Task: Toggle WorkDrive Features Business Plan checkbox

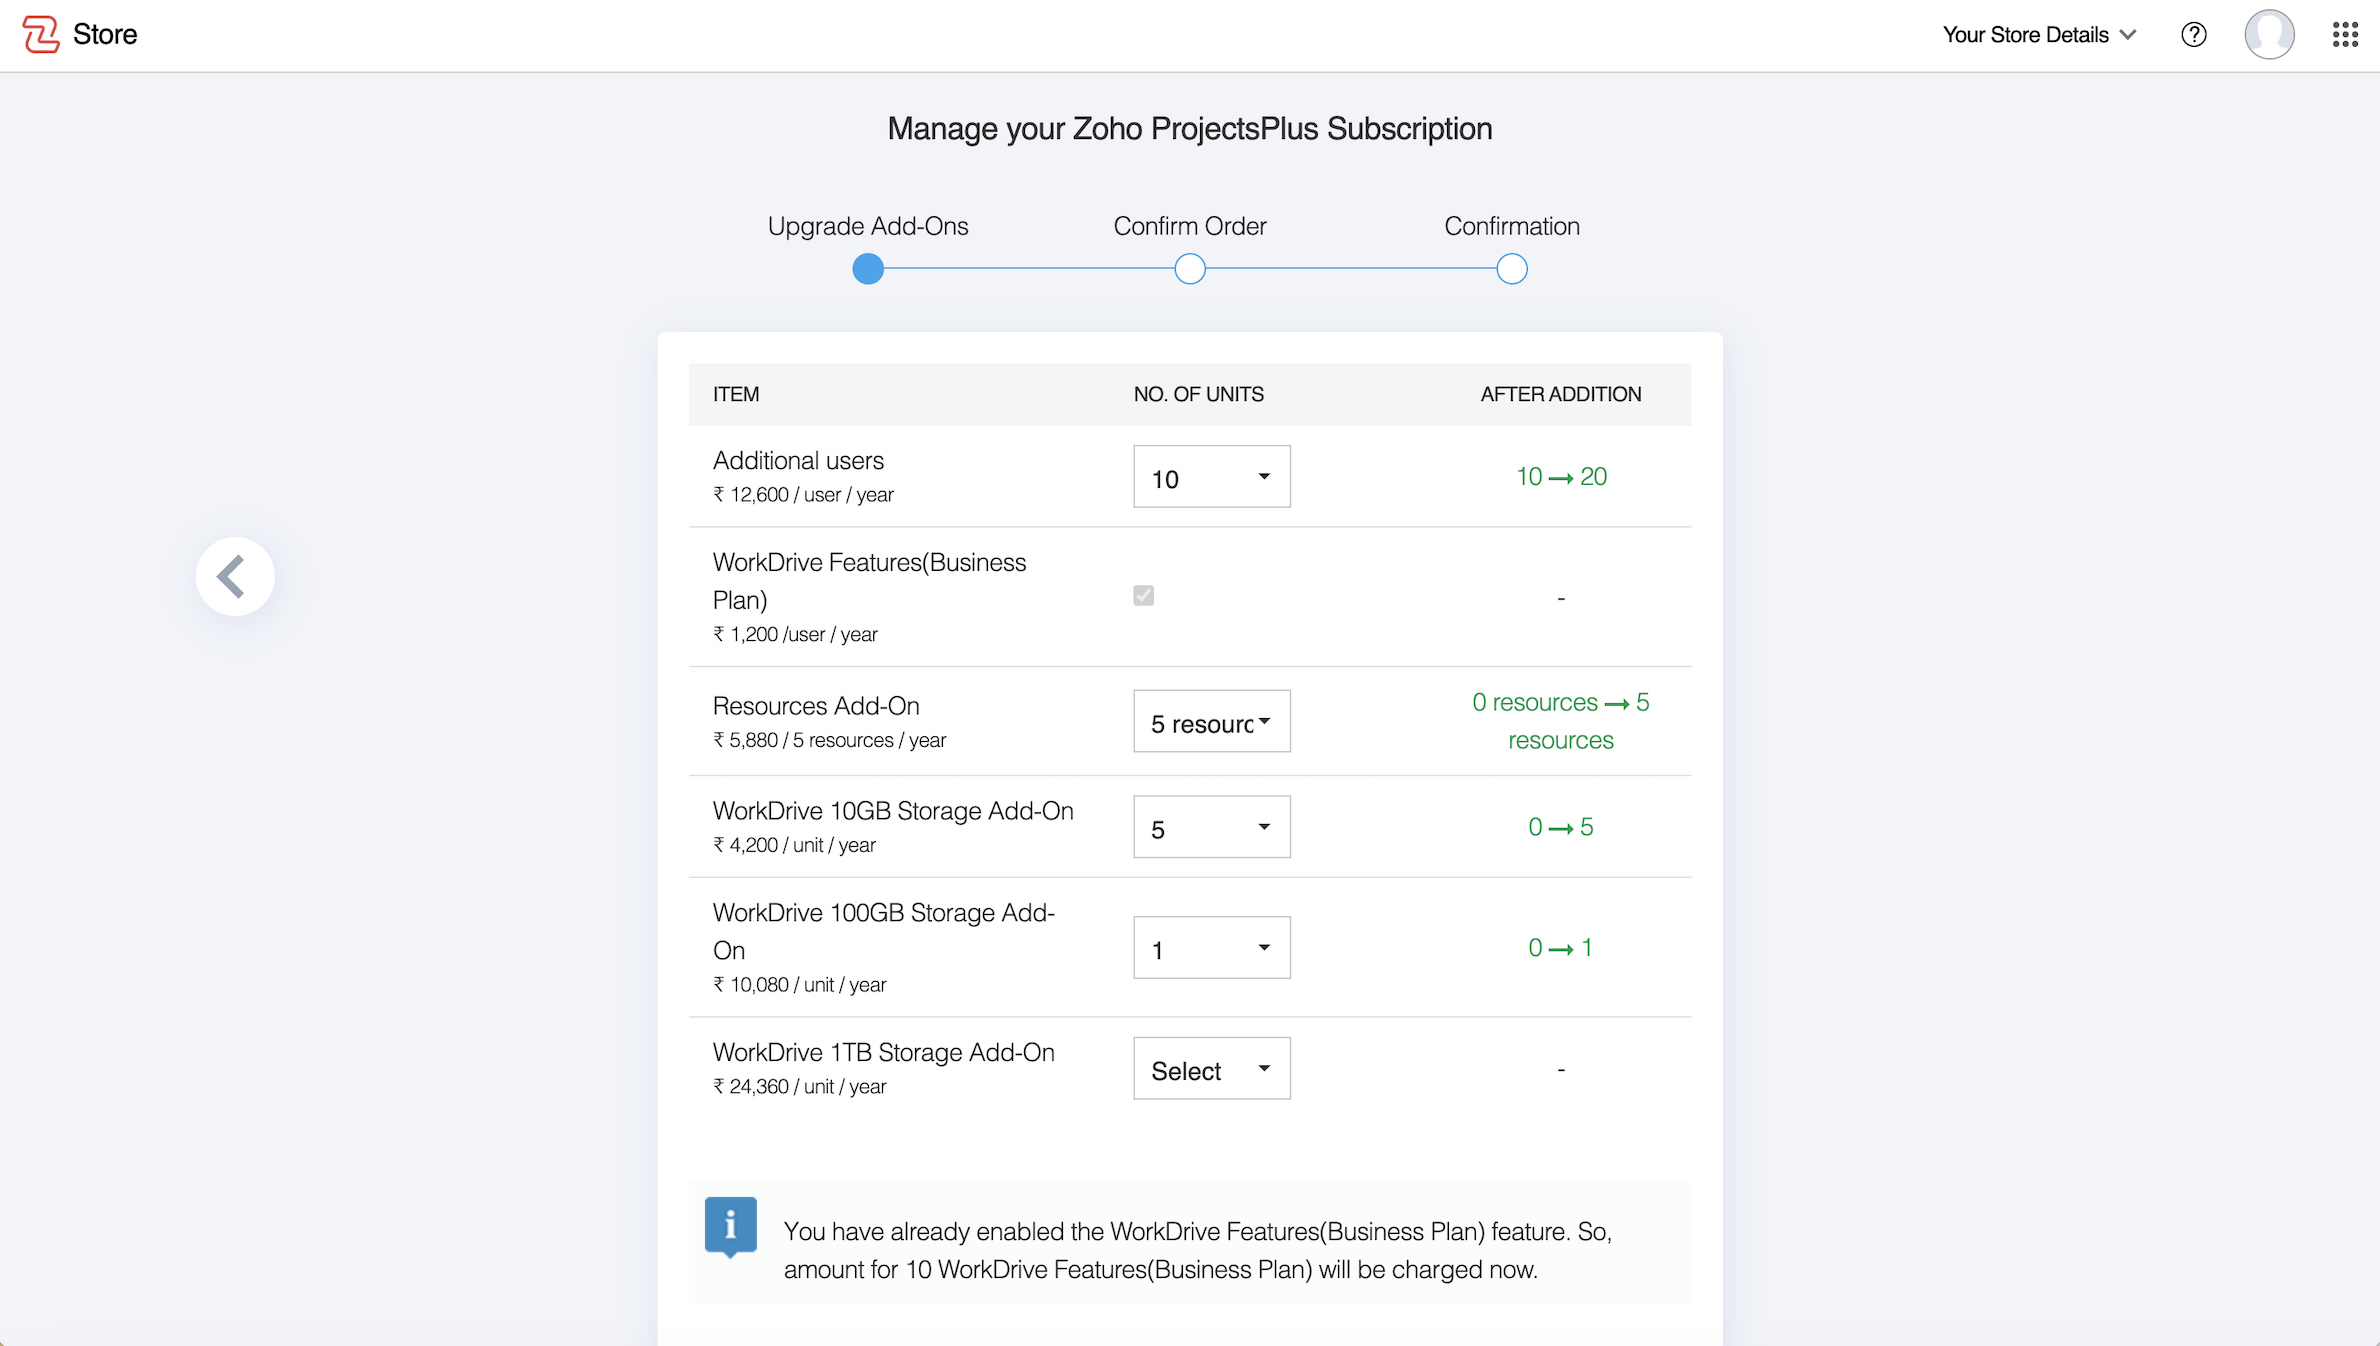Action: [x=1143, y=596]
